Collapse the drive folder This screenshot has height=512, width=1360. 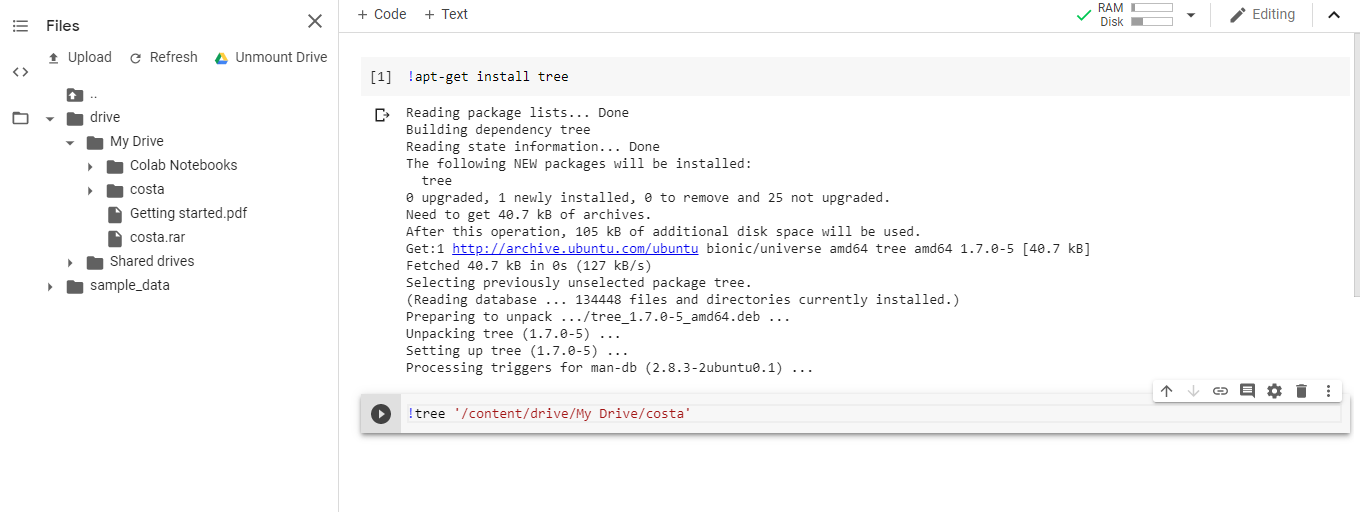[x=50, y=118]
